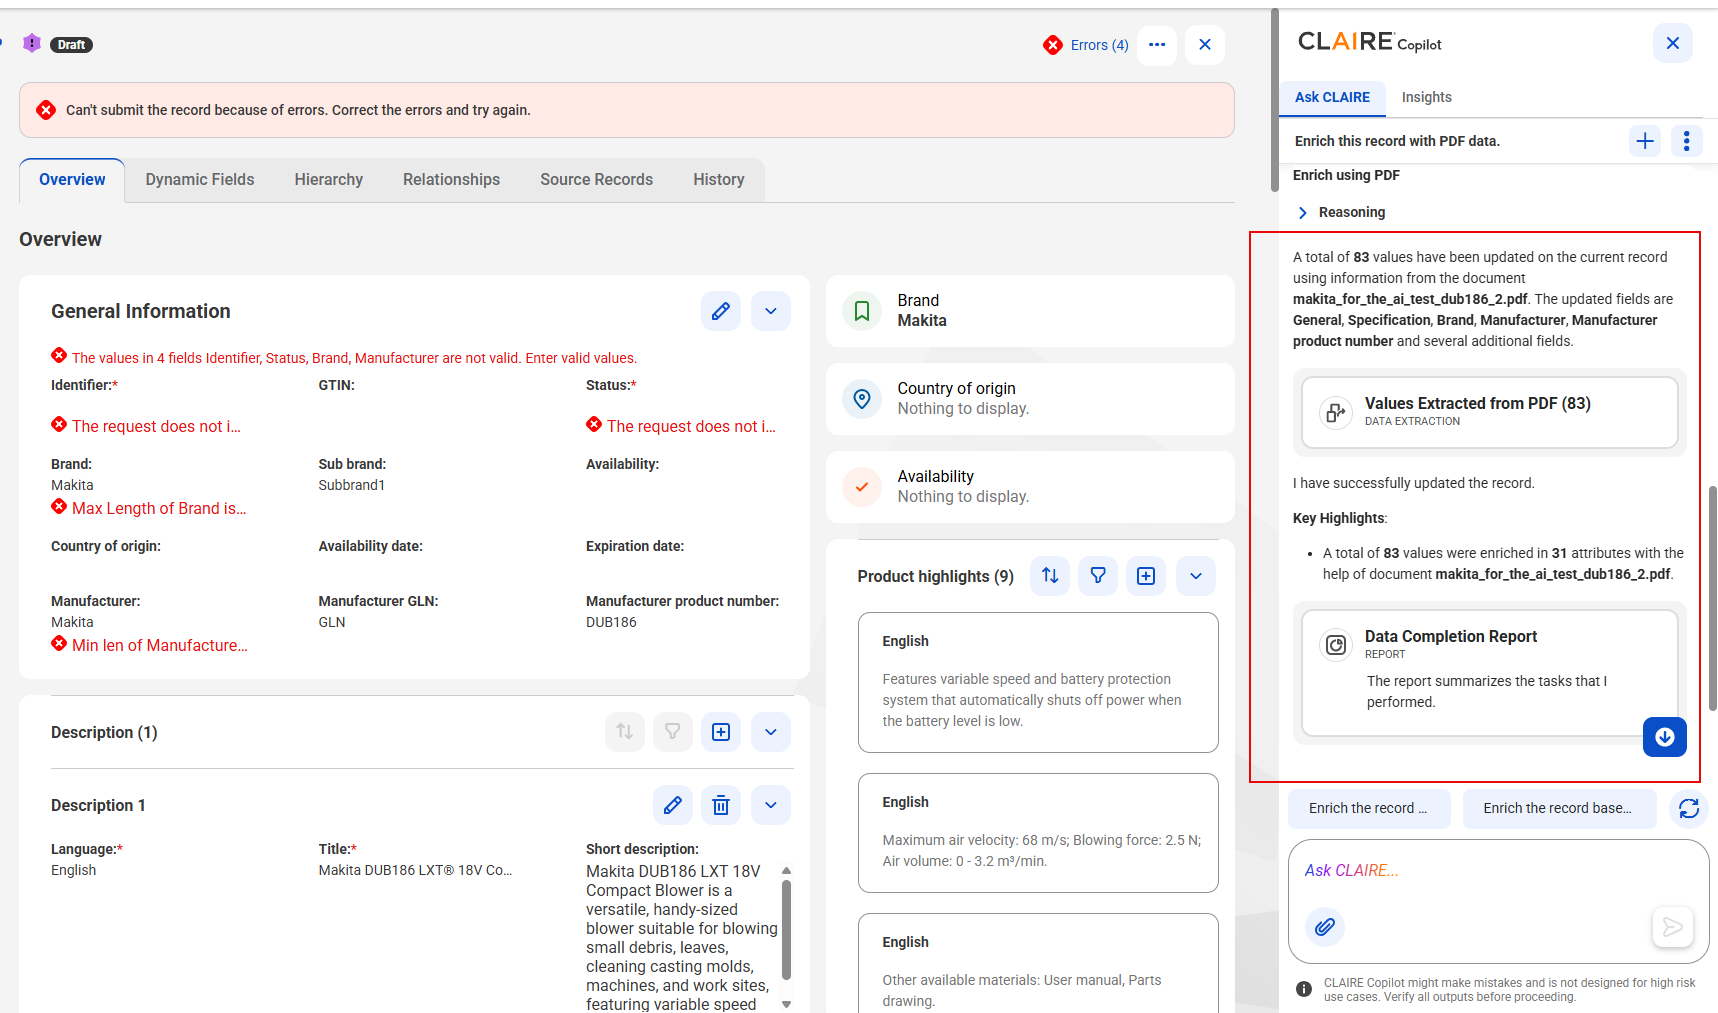This screenshot has height=1013, width=1718.
Task: Click the sort icon in Description section
Action: pyautogui.click(x=625, y=732)
